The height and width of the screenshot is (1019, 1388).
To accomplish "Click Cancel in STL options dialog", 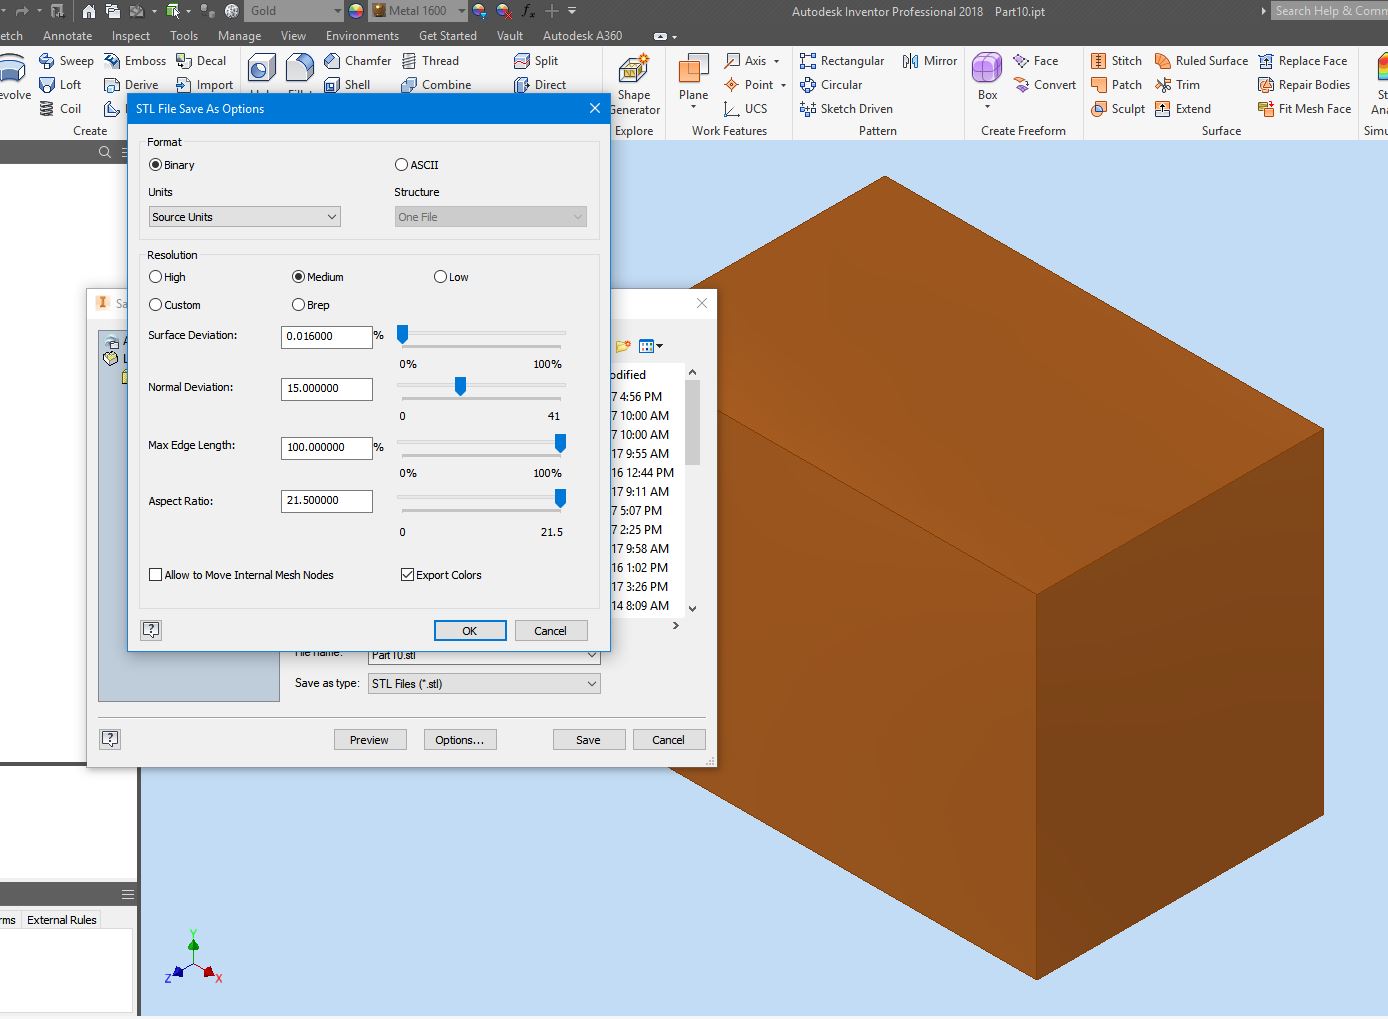I will 551,631.
